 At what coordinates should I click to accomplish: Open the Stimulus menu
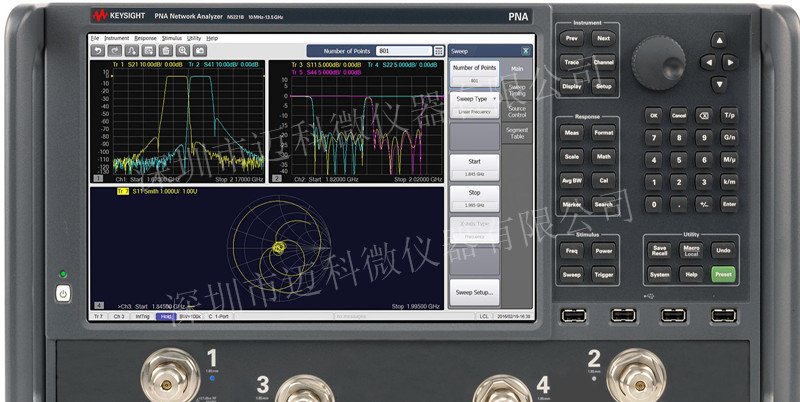click(171, 38)
